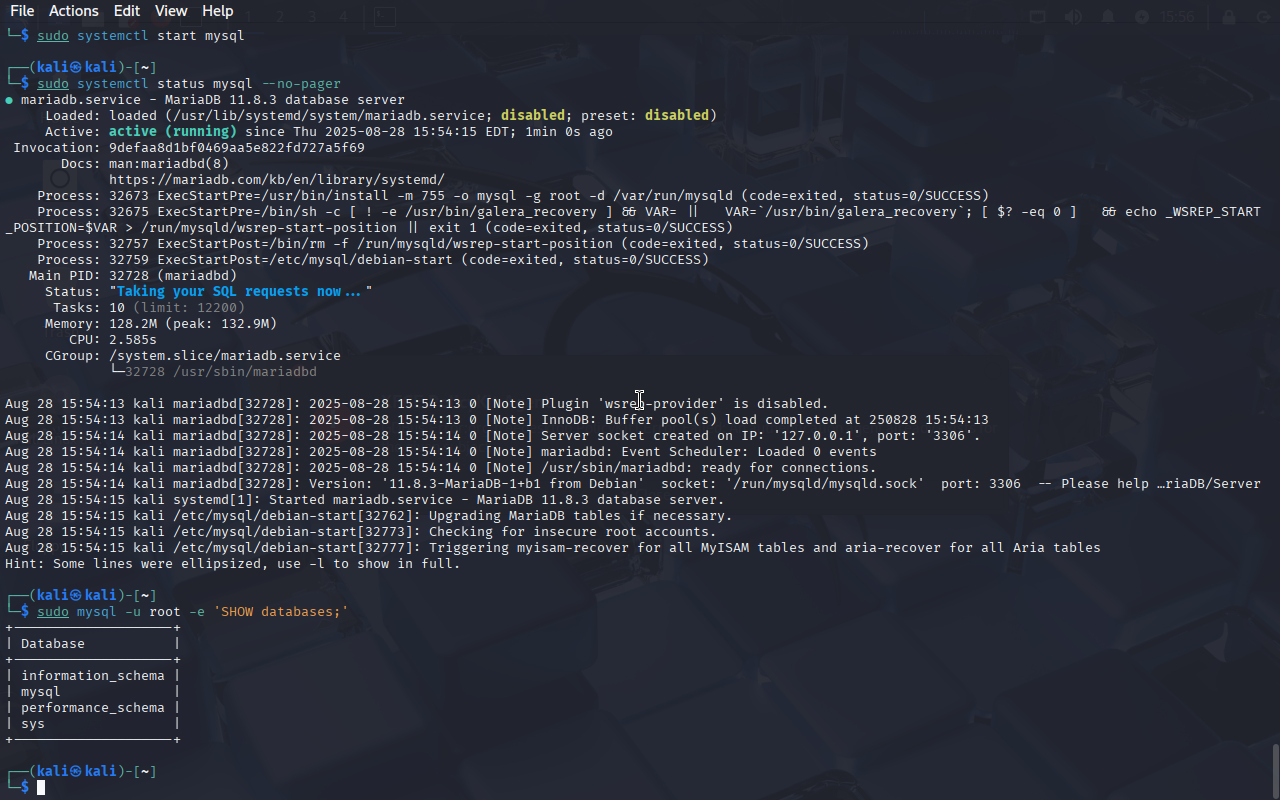Select the 'mysql' row in the Database table
Screen dimensions: 1280x800
click(x=41, y=691)
